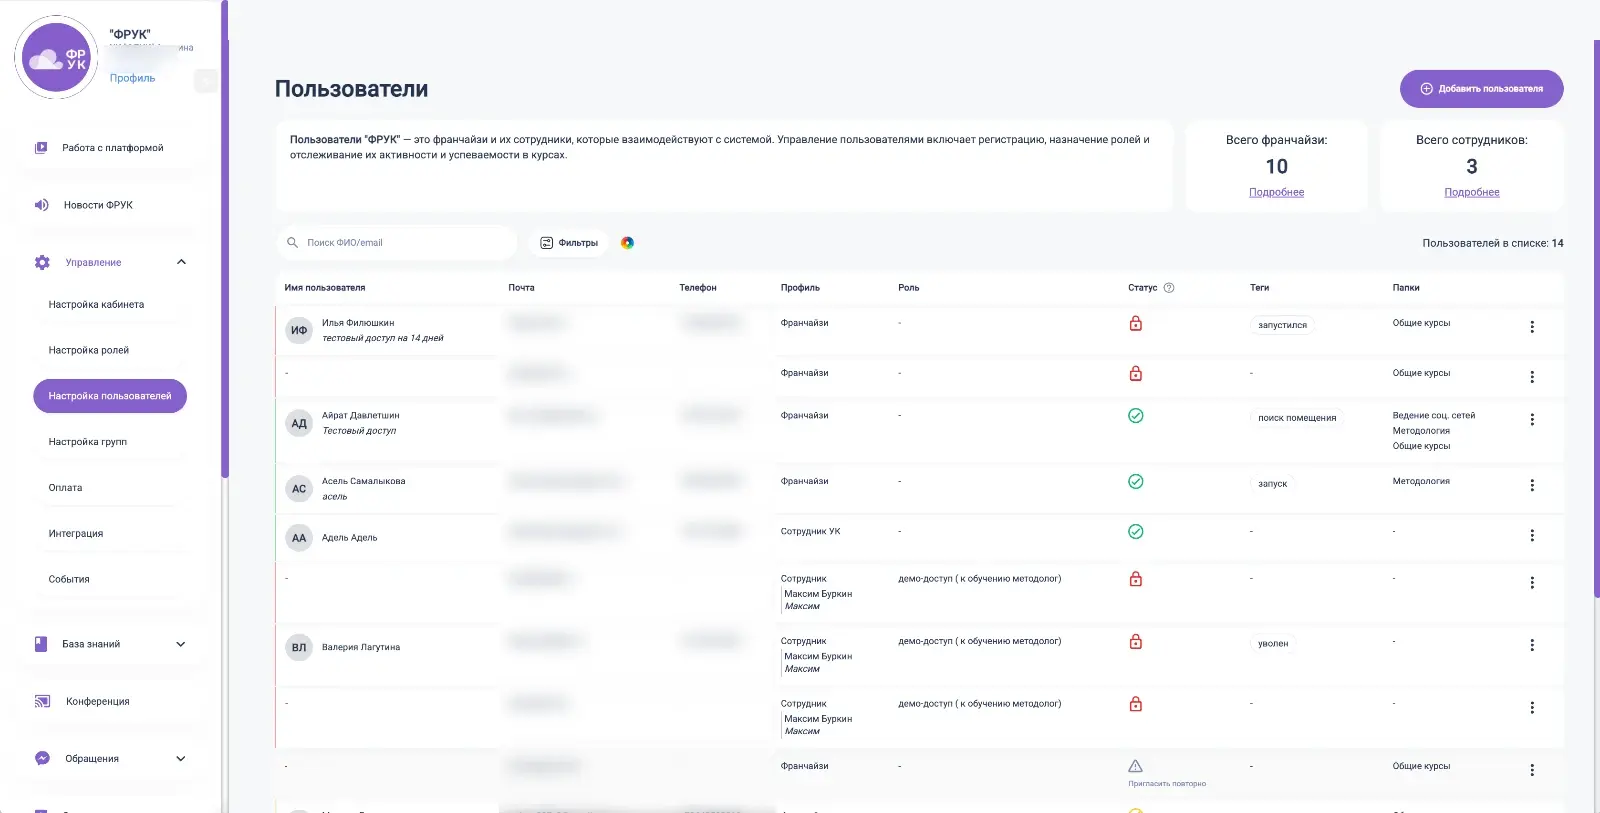
Task: Open Настройка групп menu item
Action: (x=88, y=442)
